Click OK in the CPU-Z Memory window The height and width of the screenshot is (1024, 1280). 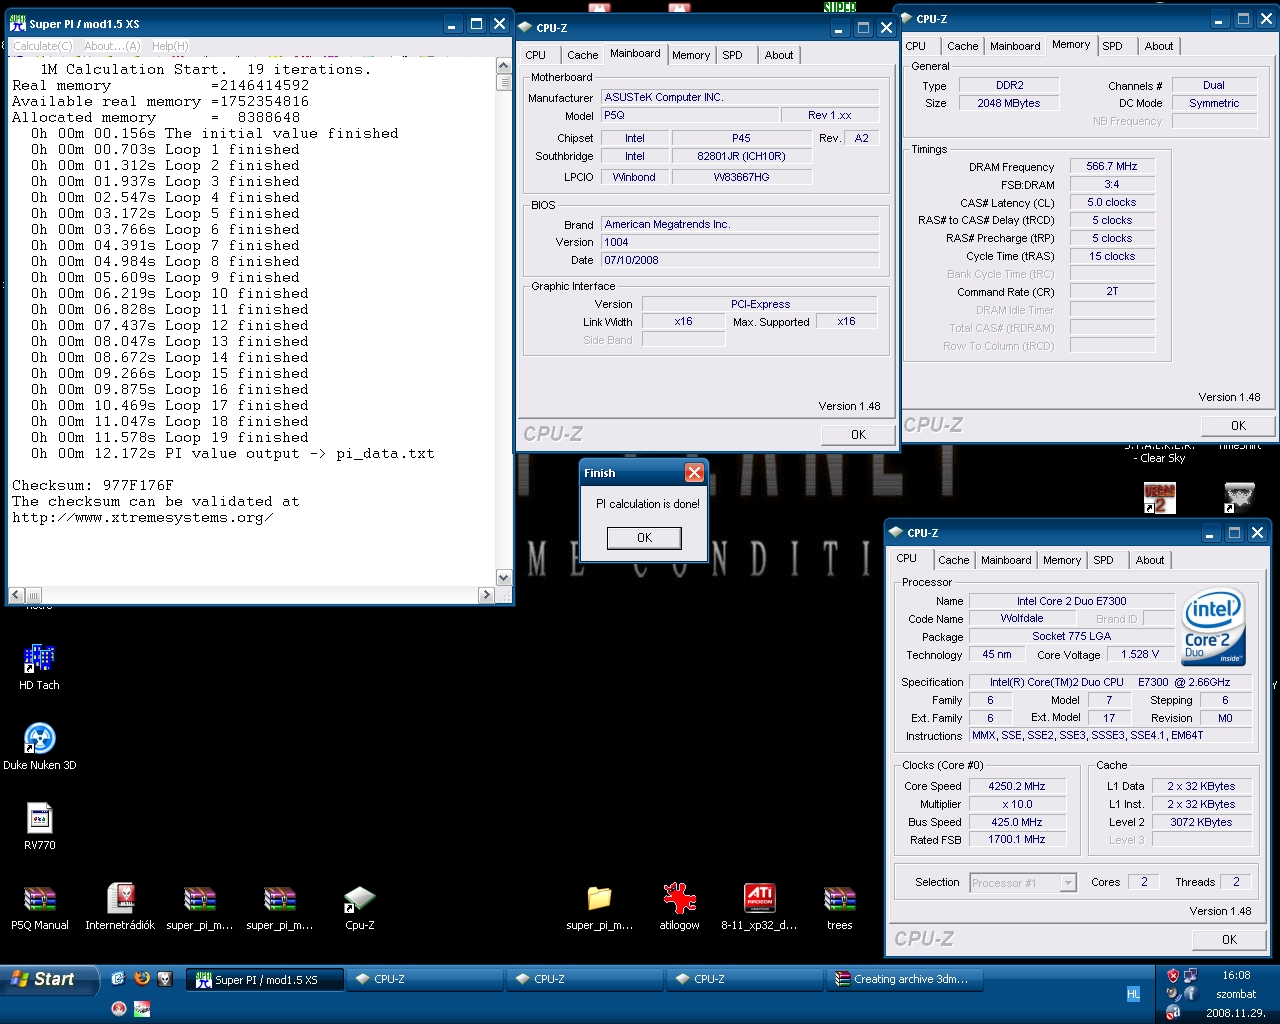(1238, 426)
